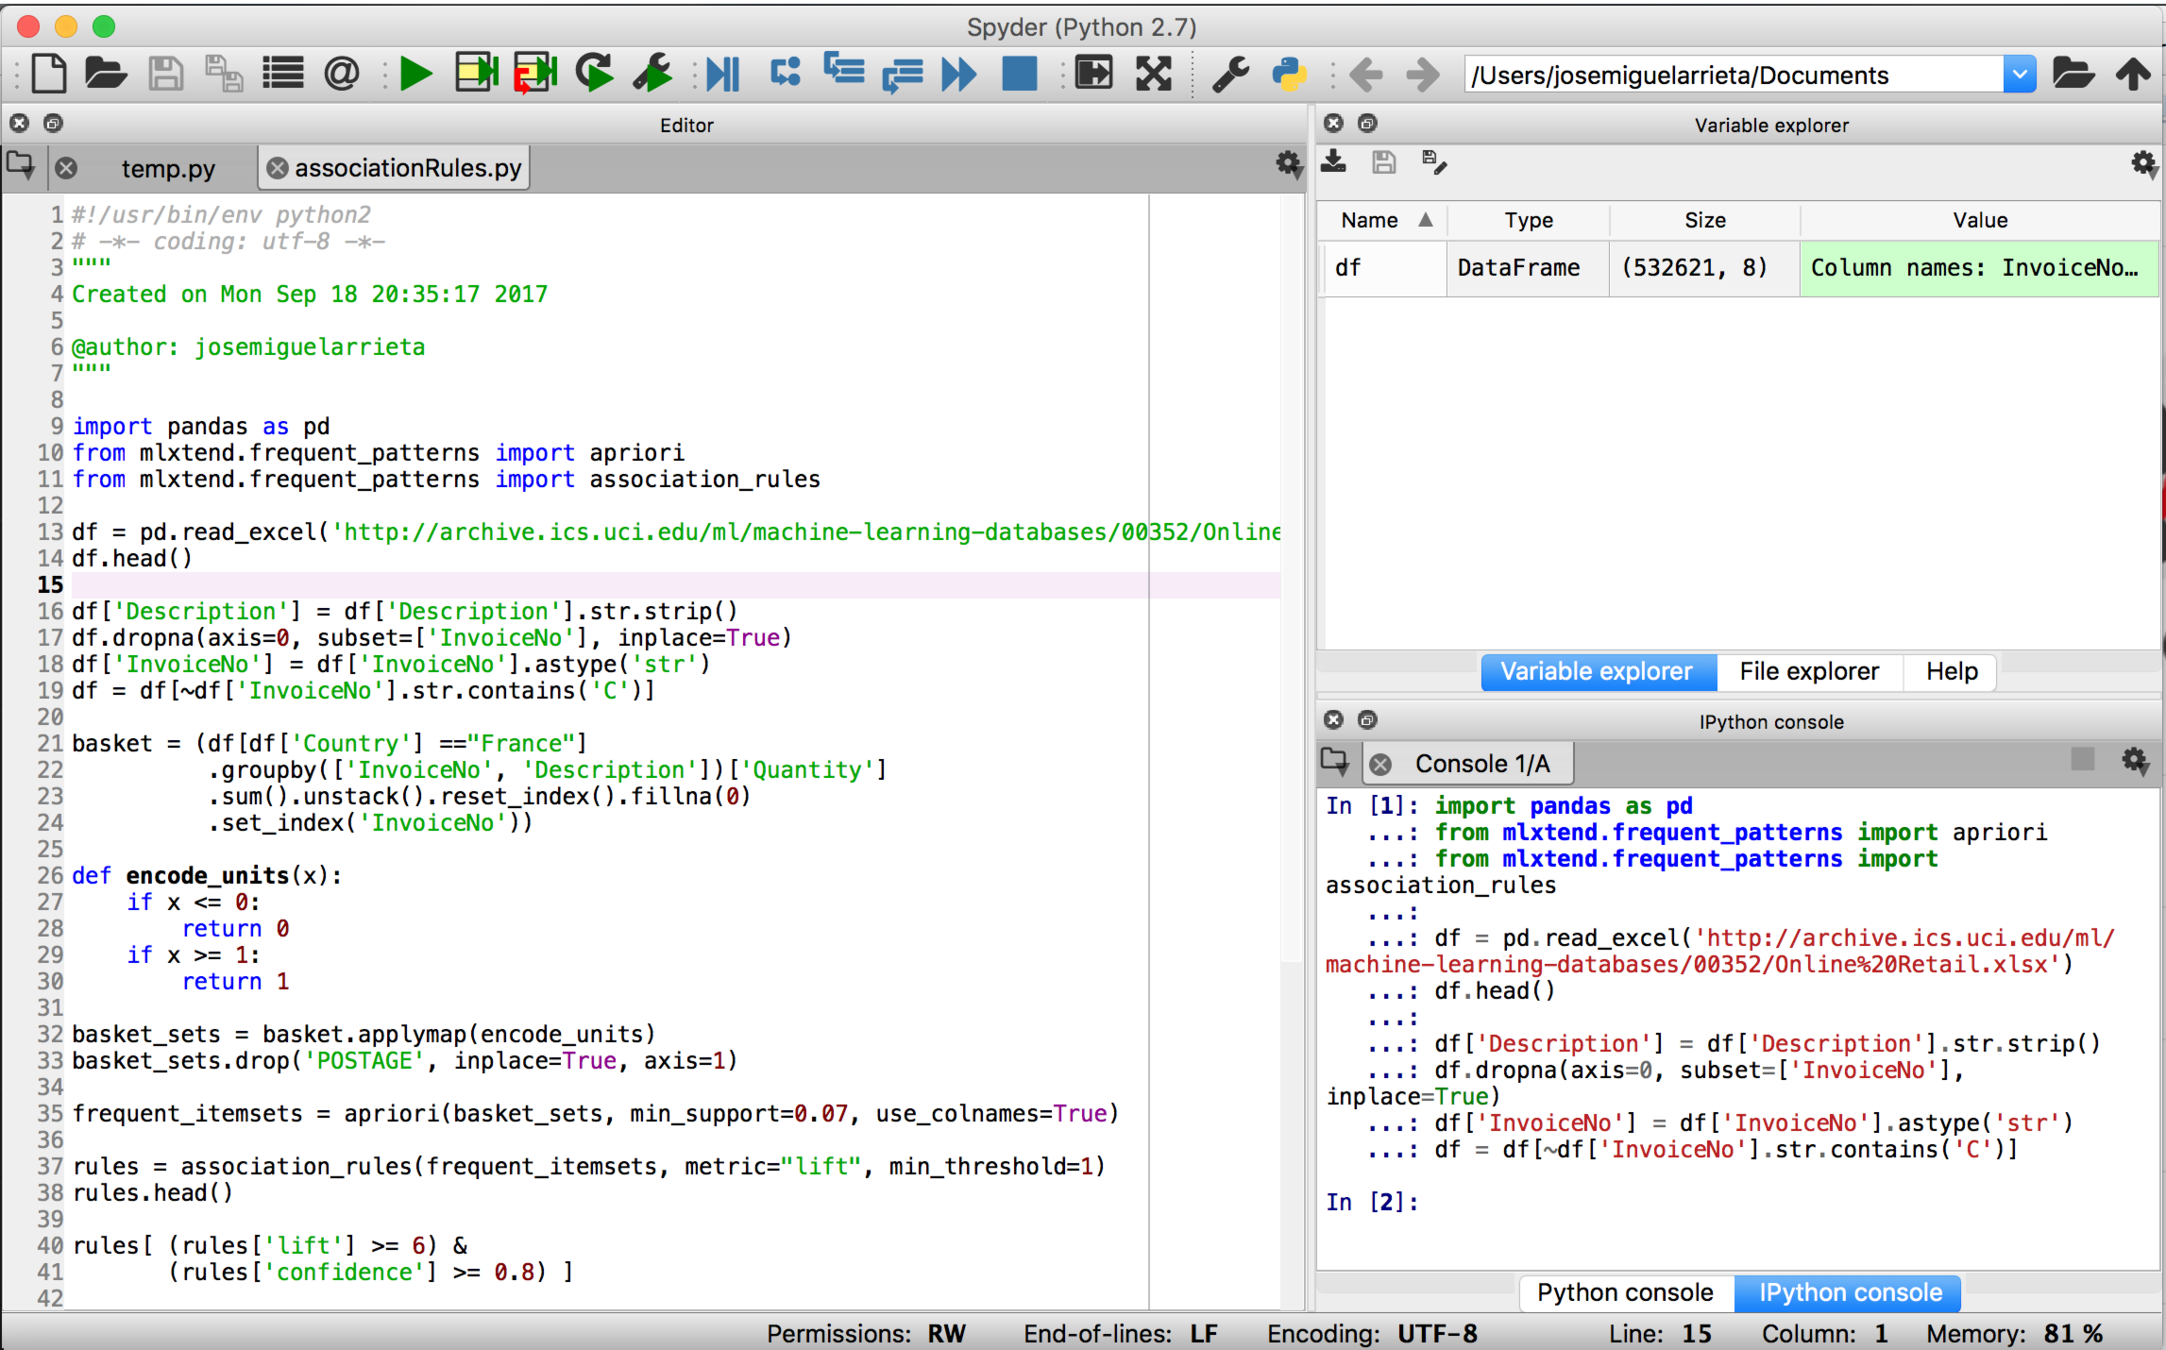Click the Stop debugging square icon
Screen dimensions: 2166x1350
click(1019, 74)
